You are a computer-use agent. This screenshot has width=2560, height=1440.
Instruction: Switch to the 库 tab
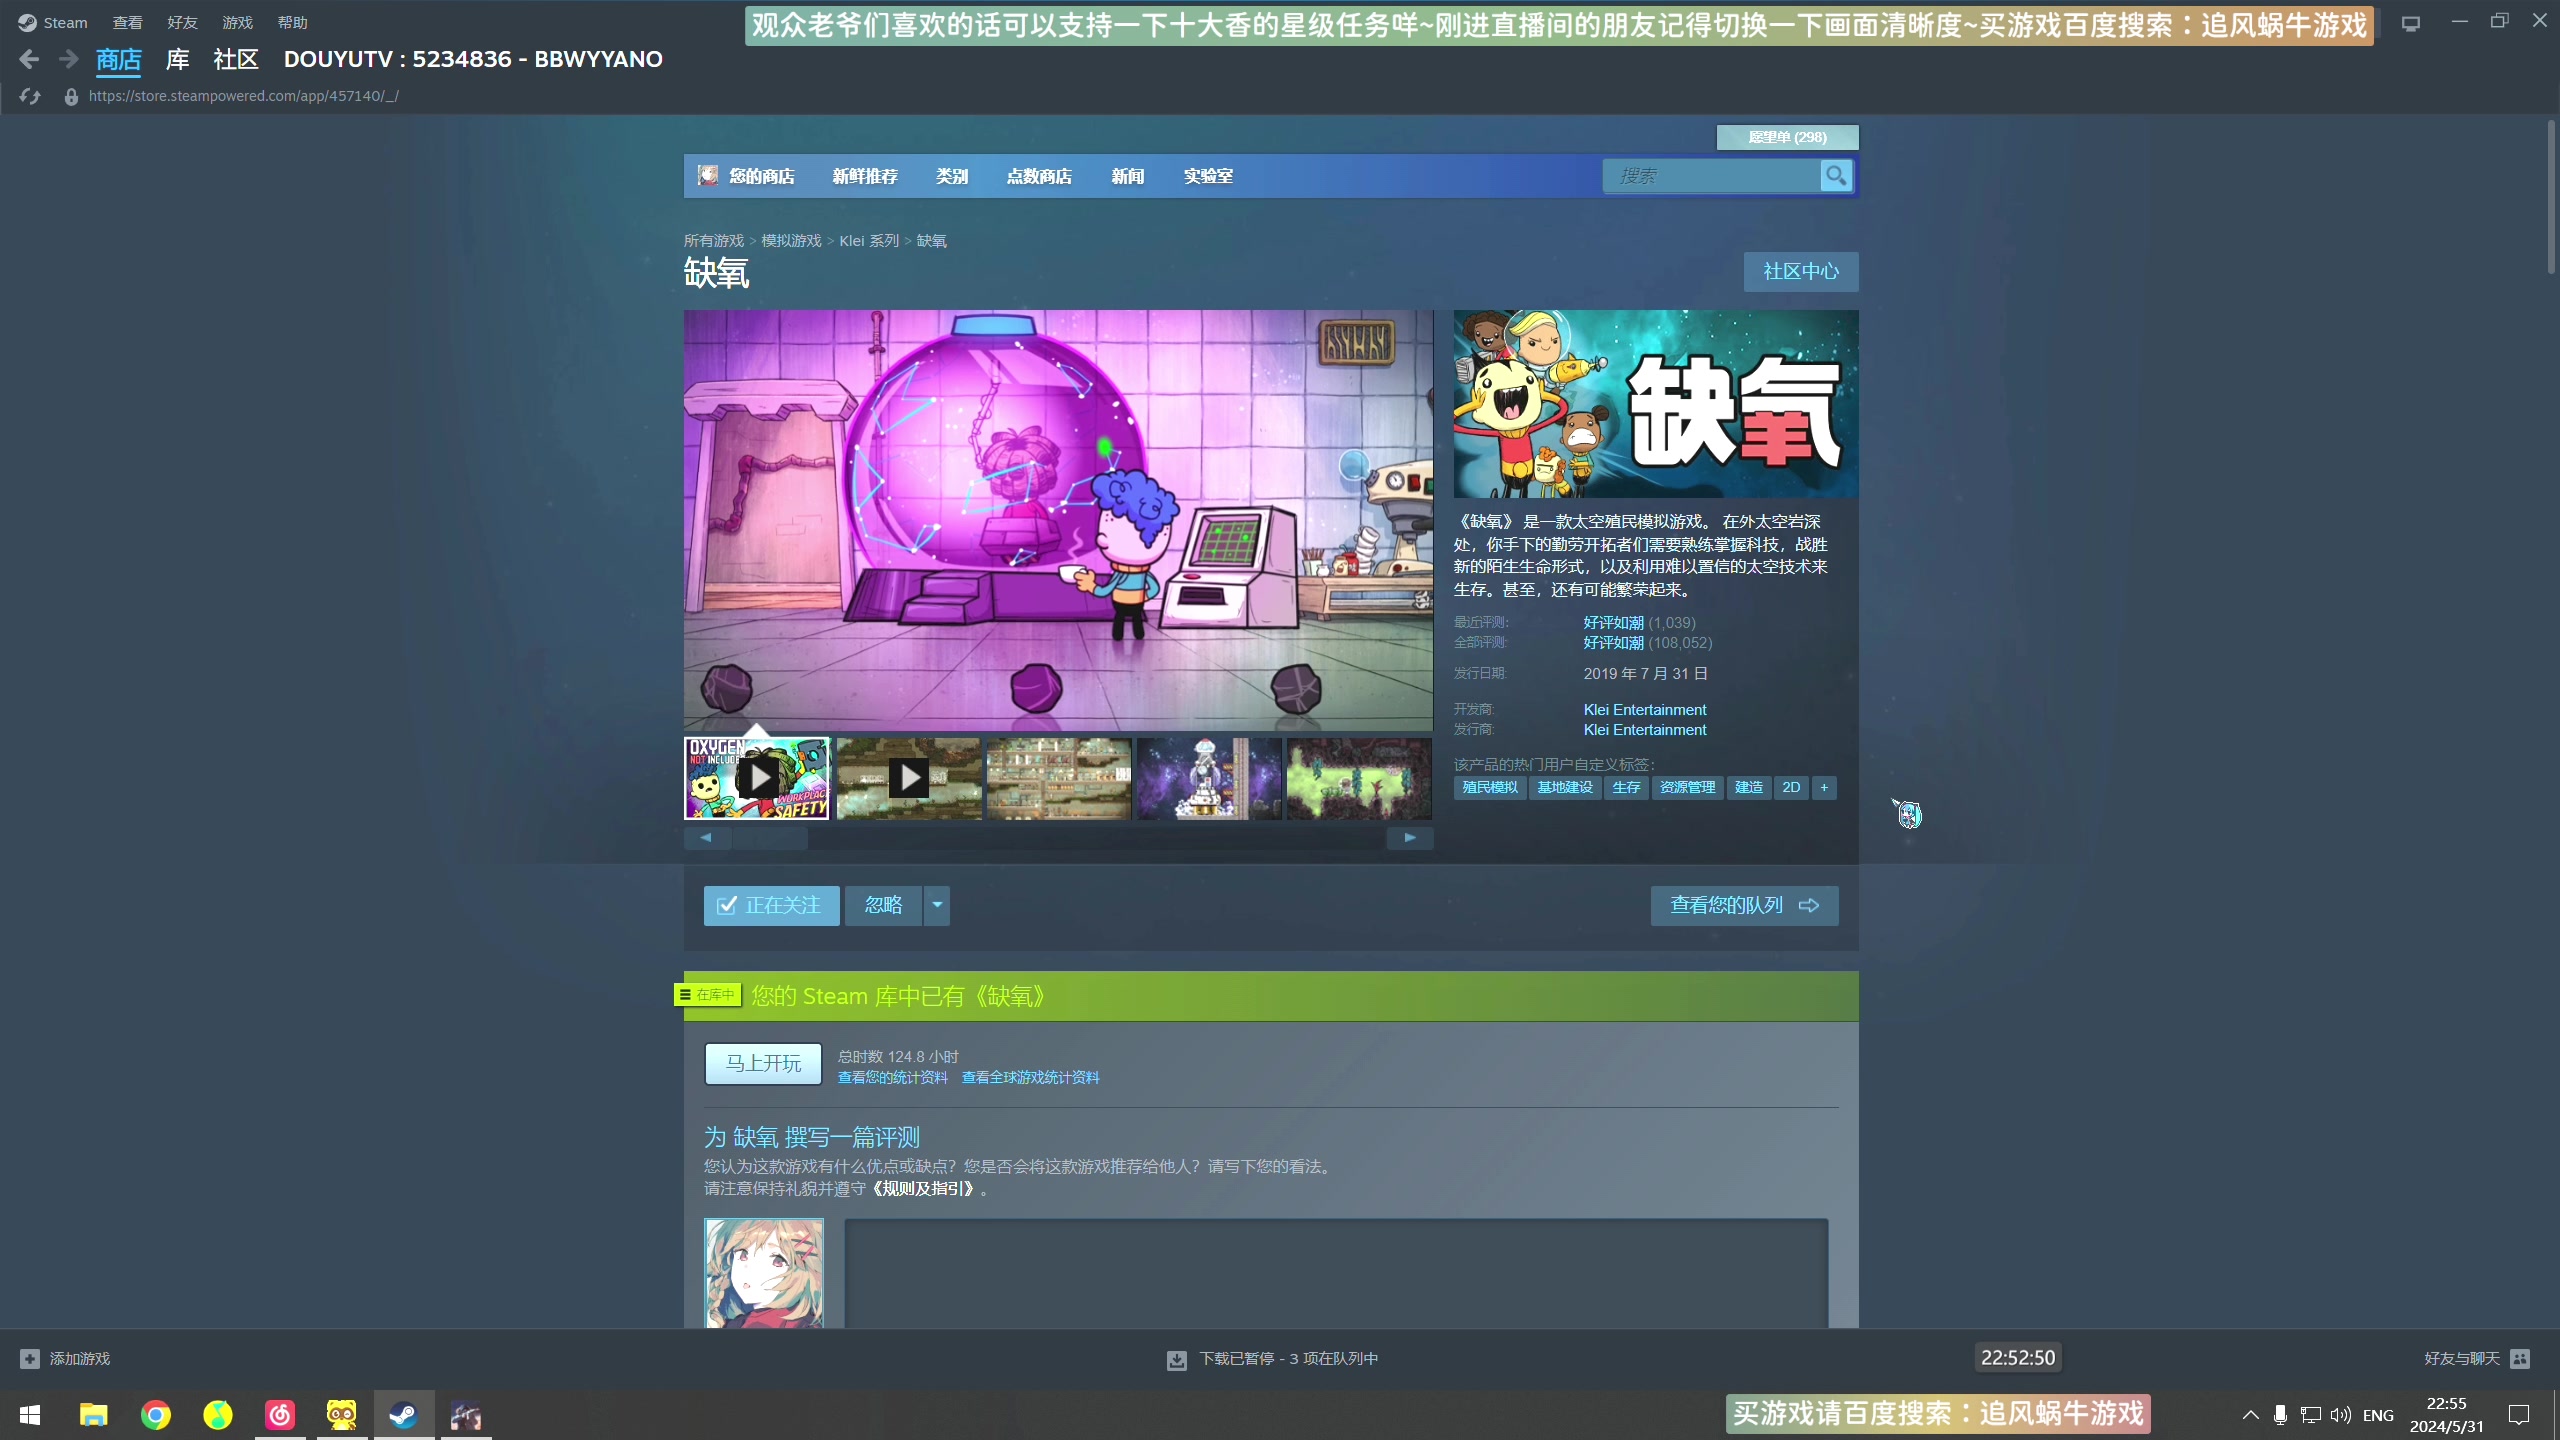tap(177, 60)
